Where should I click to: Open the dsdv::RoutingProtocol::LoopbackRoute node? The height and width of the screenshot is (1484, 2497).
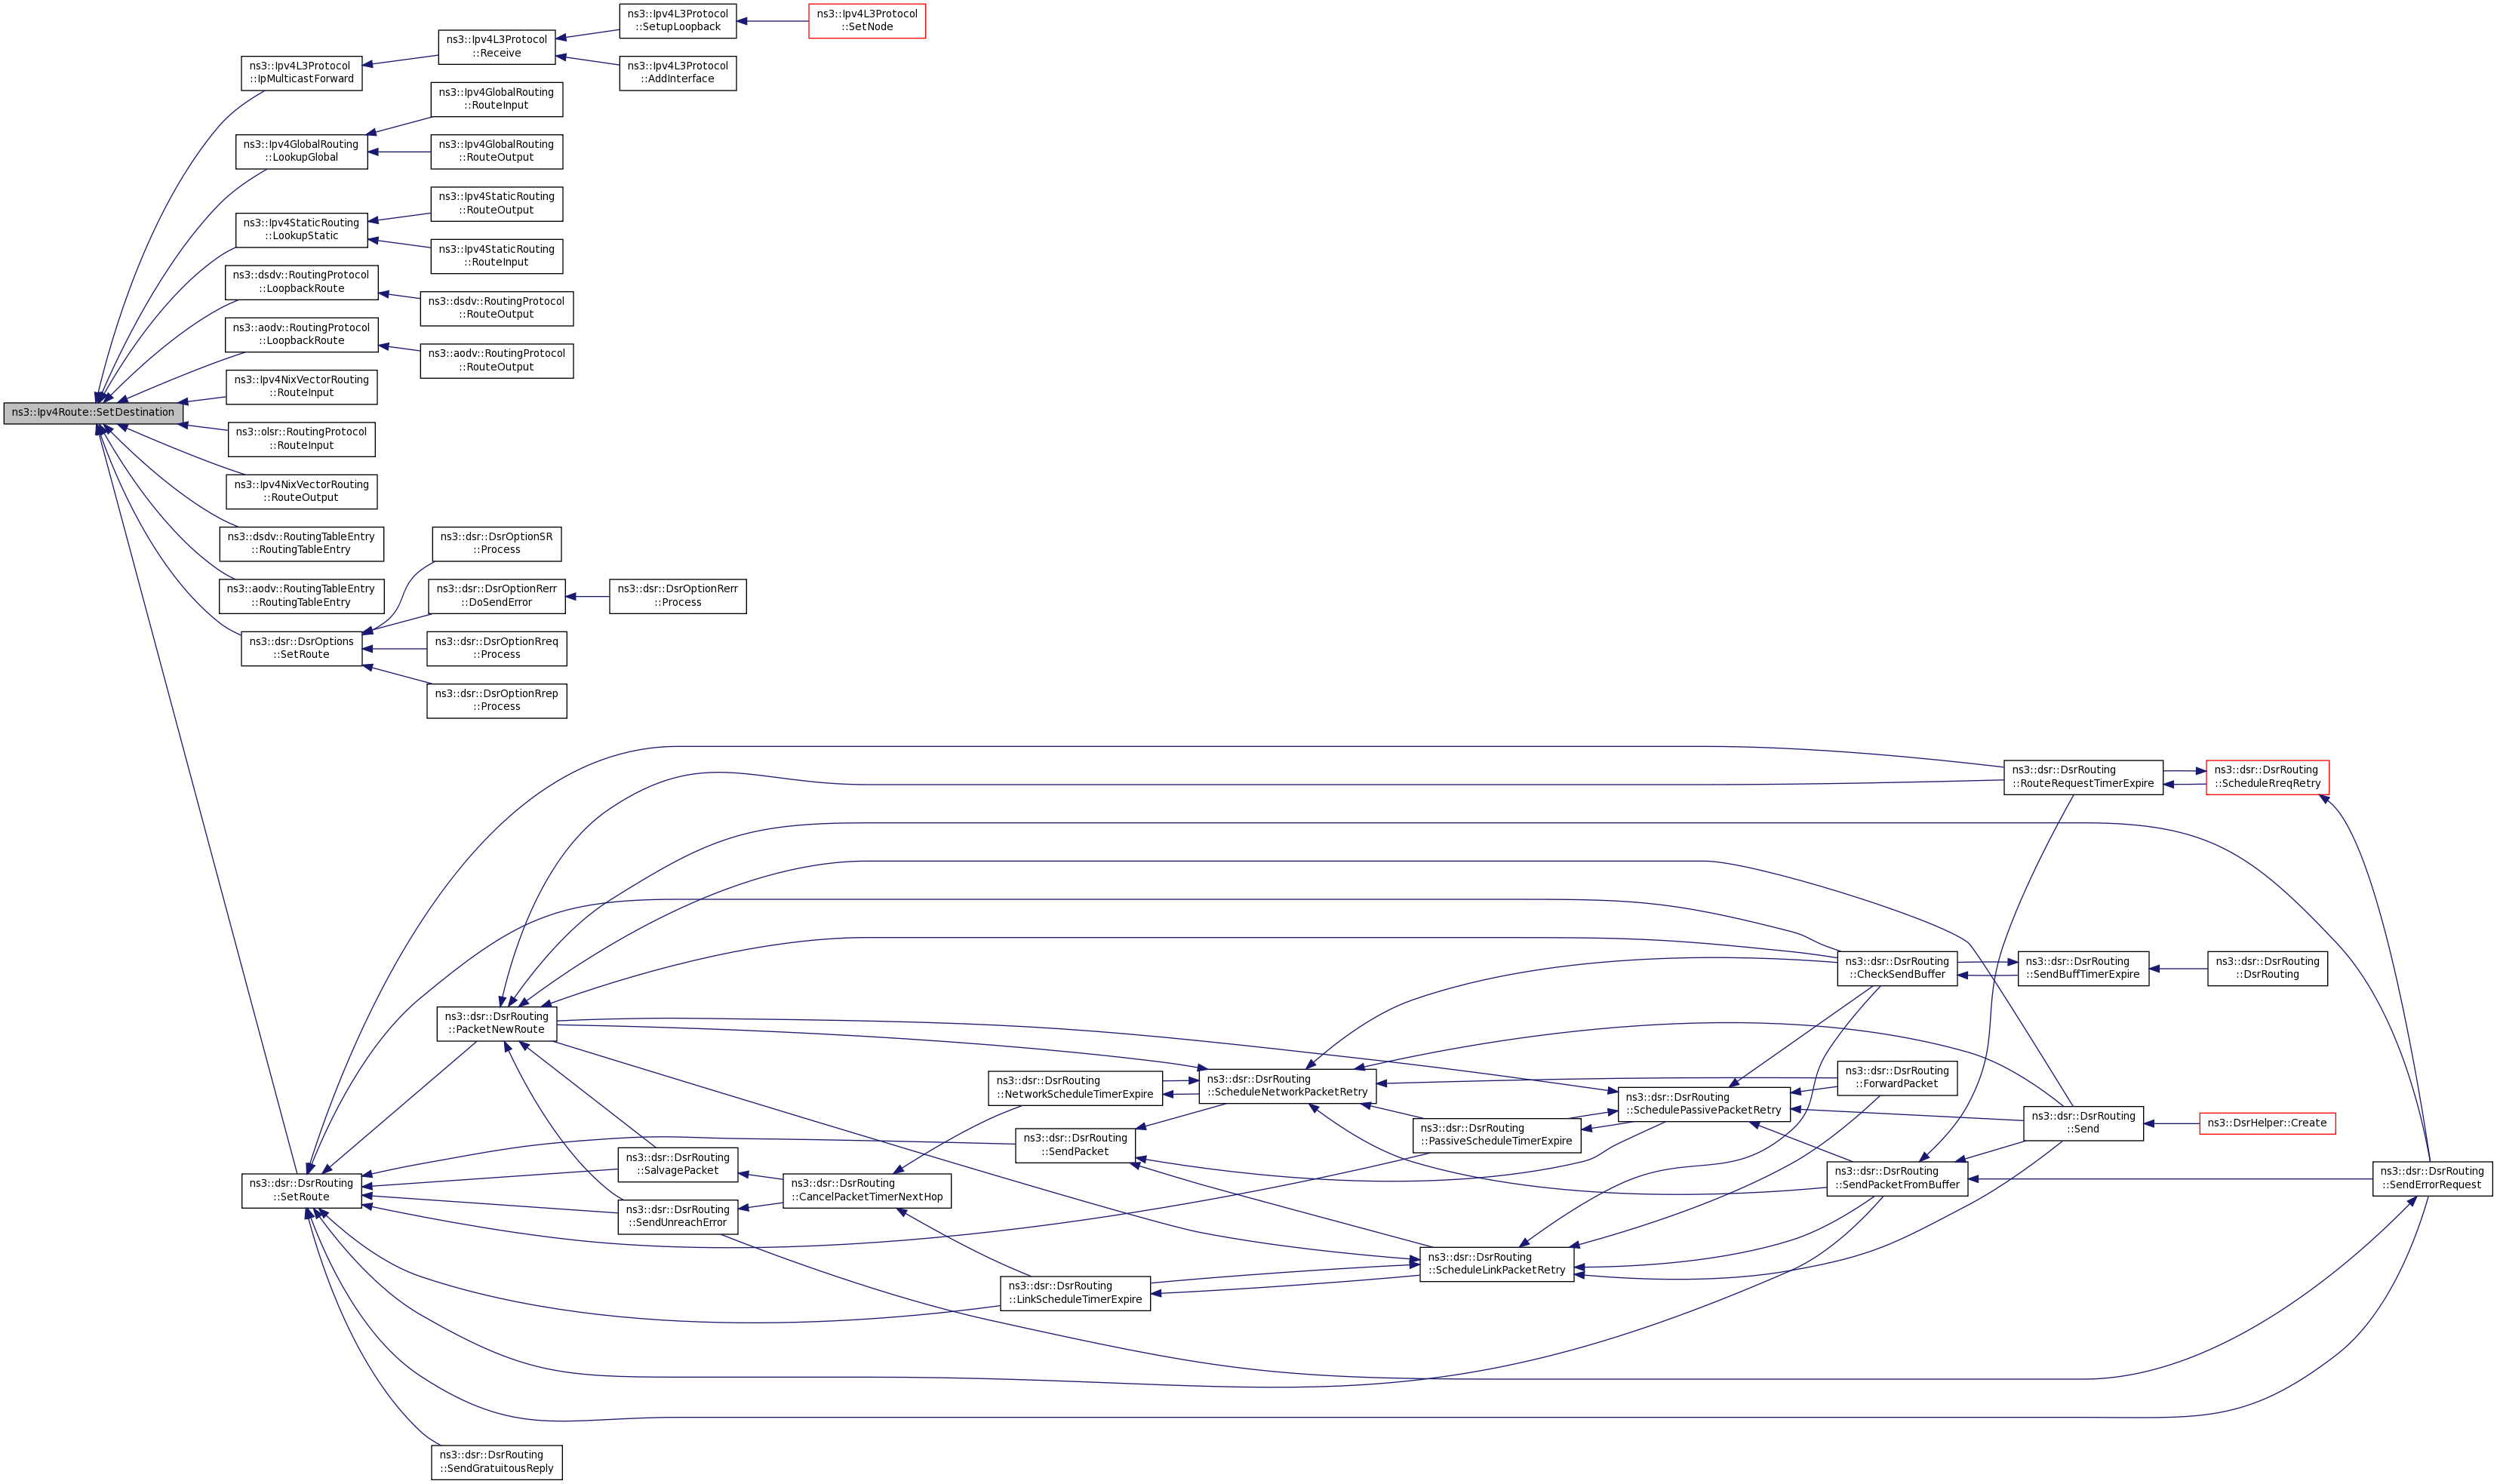point(301,282)
